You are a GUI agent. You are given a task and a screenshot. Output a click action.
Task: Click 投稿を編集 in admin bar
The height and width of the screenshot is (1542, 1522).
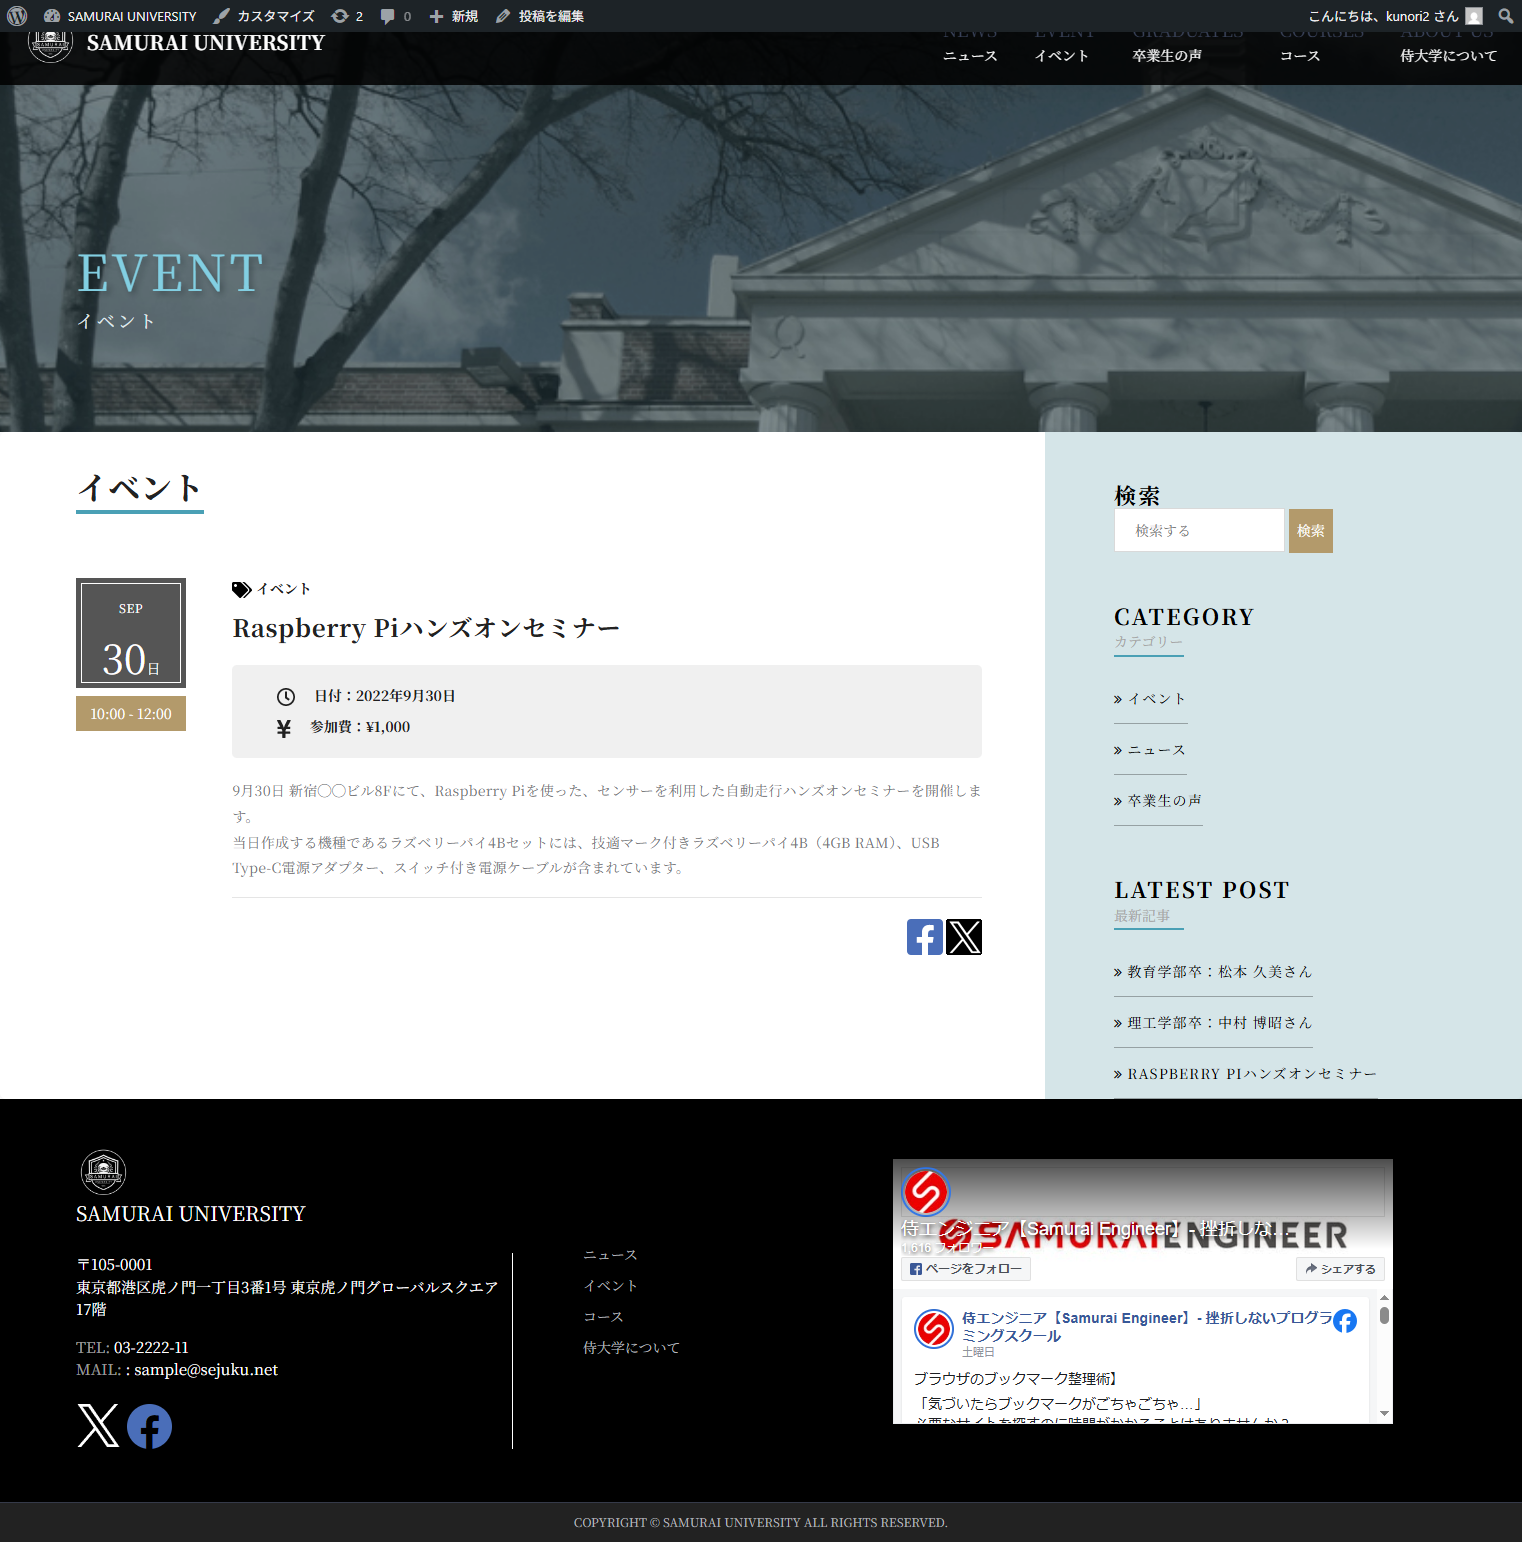pos(540,16)
